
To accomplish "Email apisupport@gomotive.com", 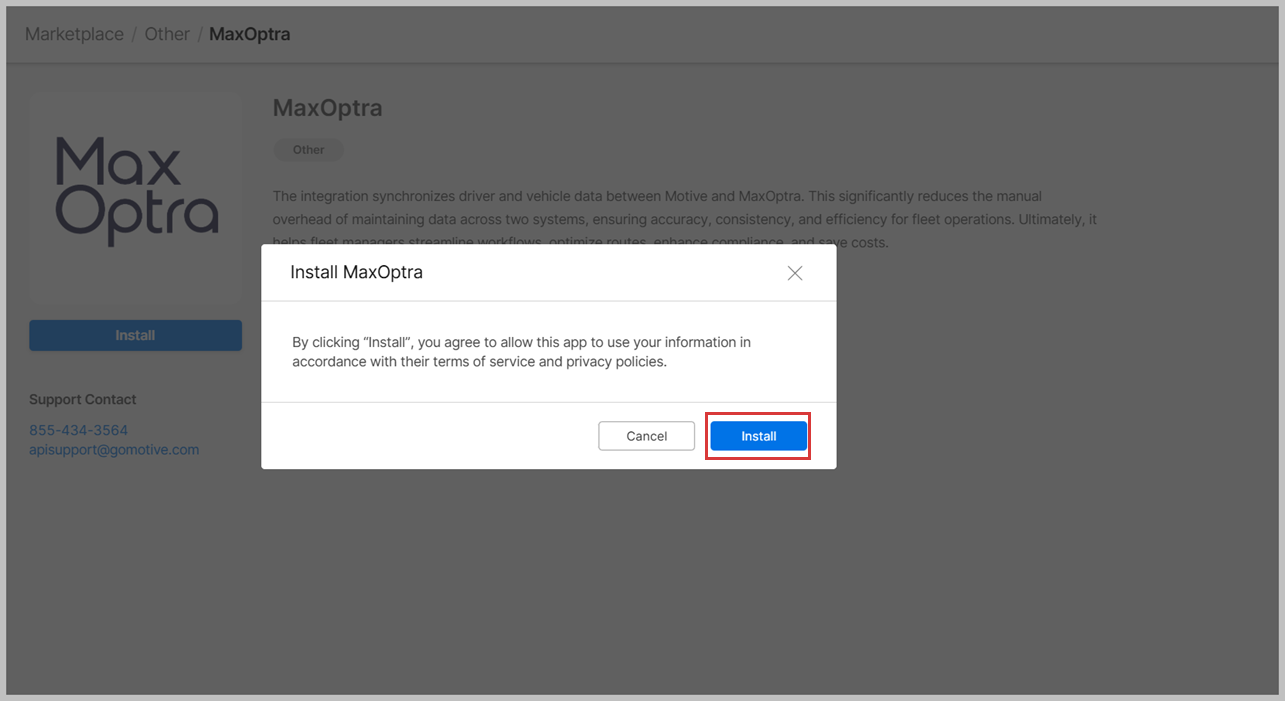I will (114, 450).
